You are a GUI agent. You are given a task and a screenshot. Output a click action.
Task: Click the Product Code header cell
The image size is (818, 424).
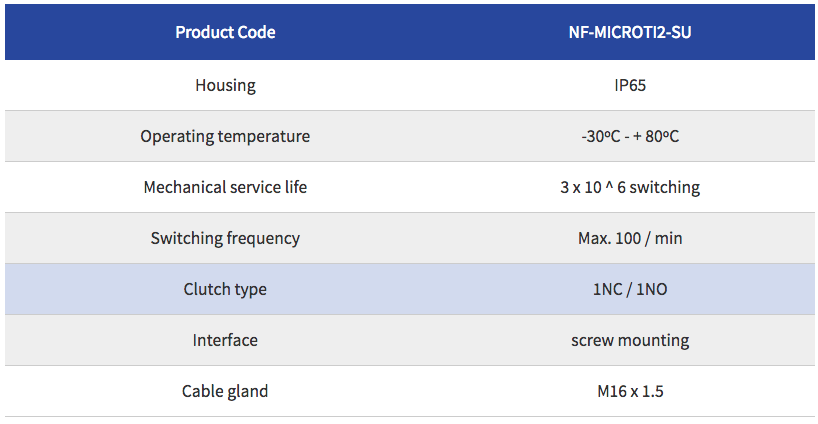click(225, 32)
